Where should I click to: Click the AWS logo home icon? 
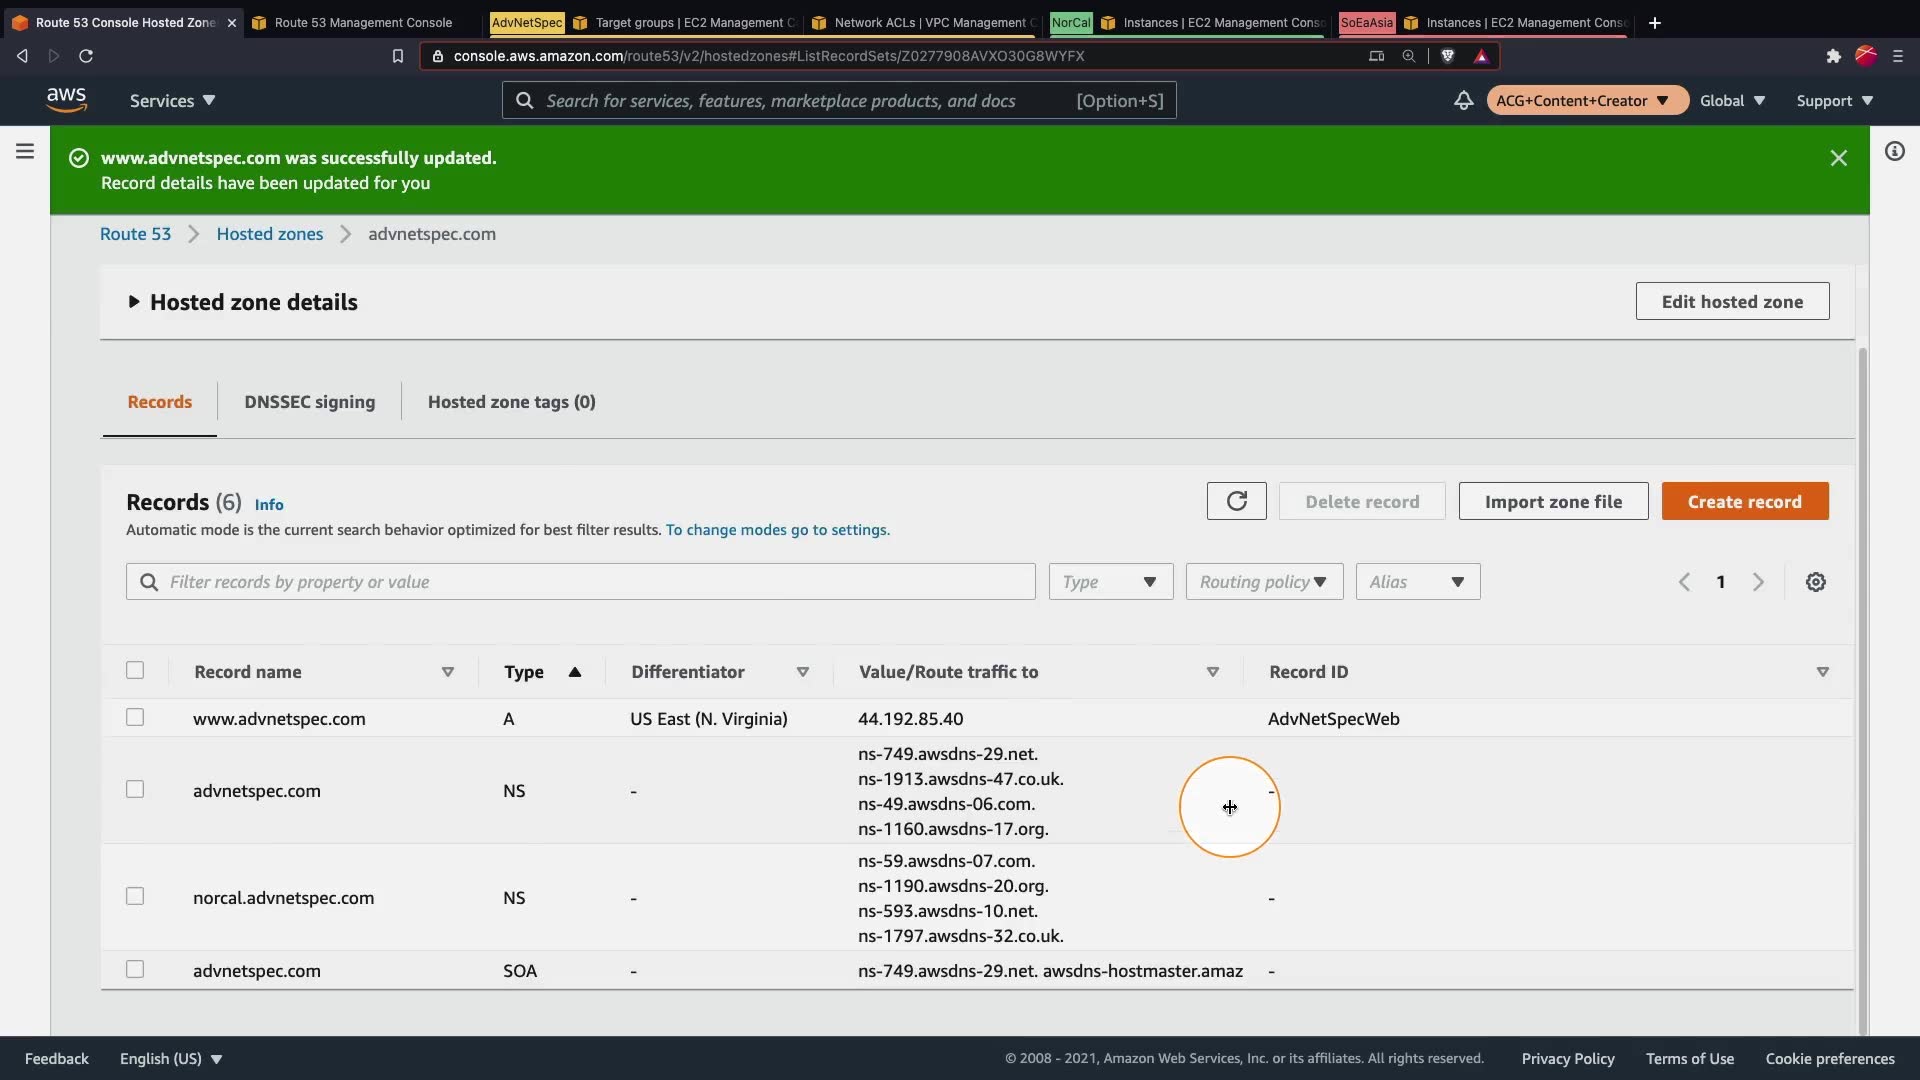click(x=66, y=99)
